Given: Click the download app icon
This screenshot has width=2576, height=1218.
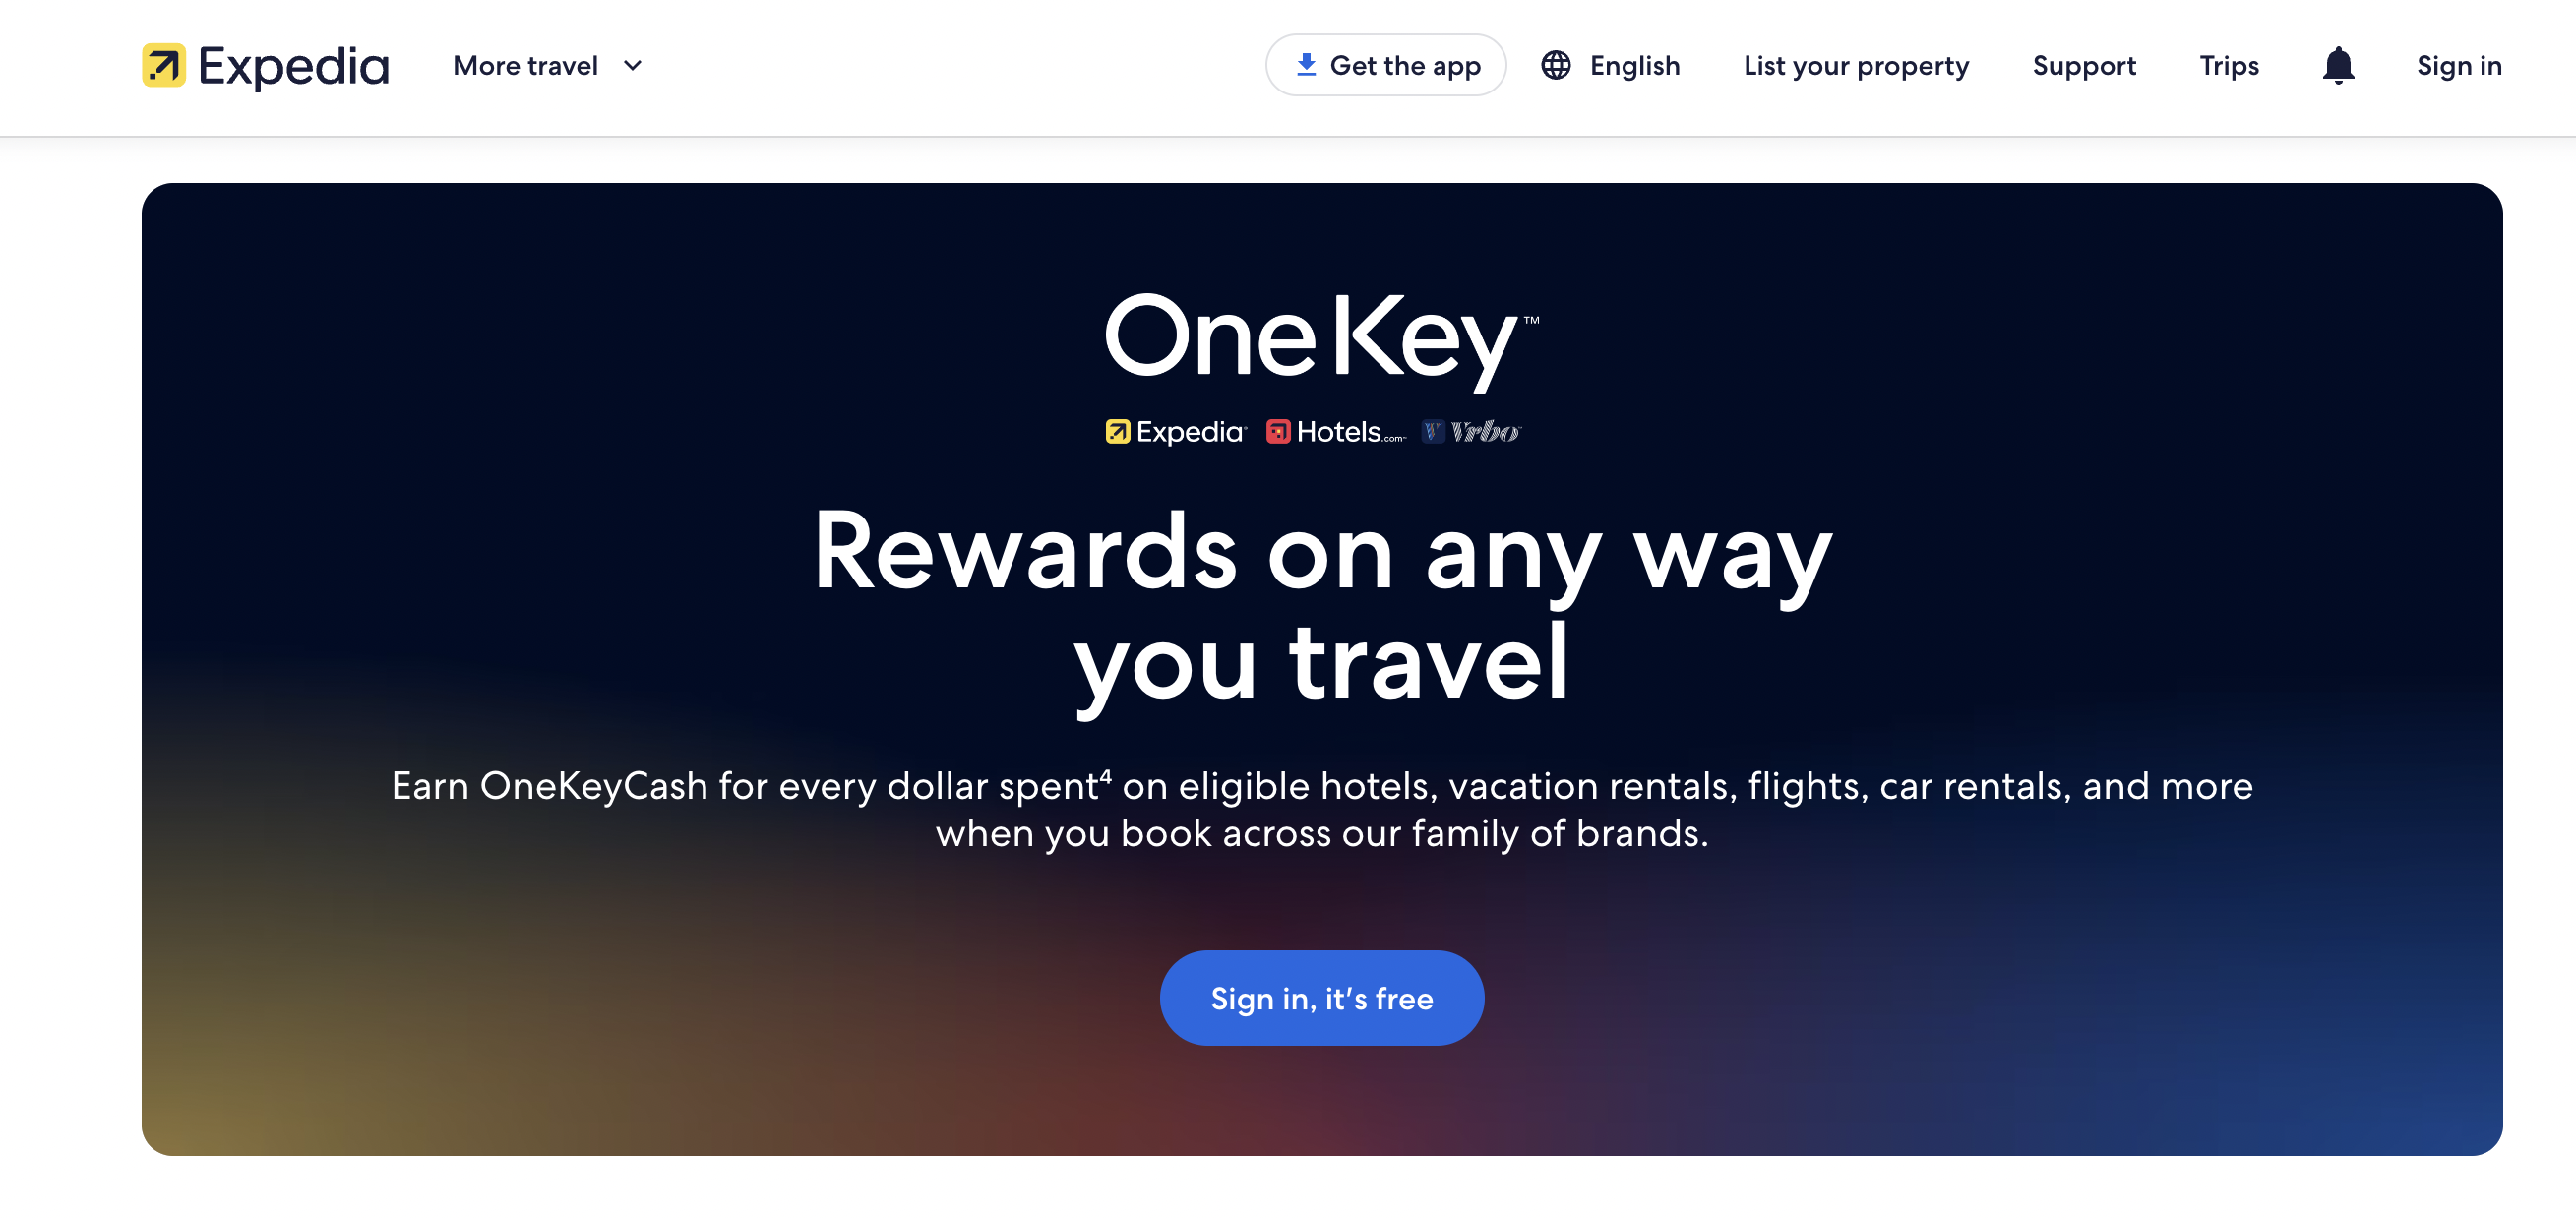Looking at the screenshot, I should (1303, 66).
